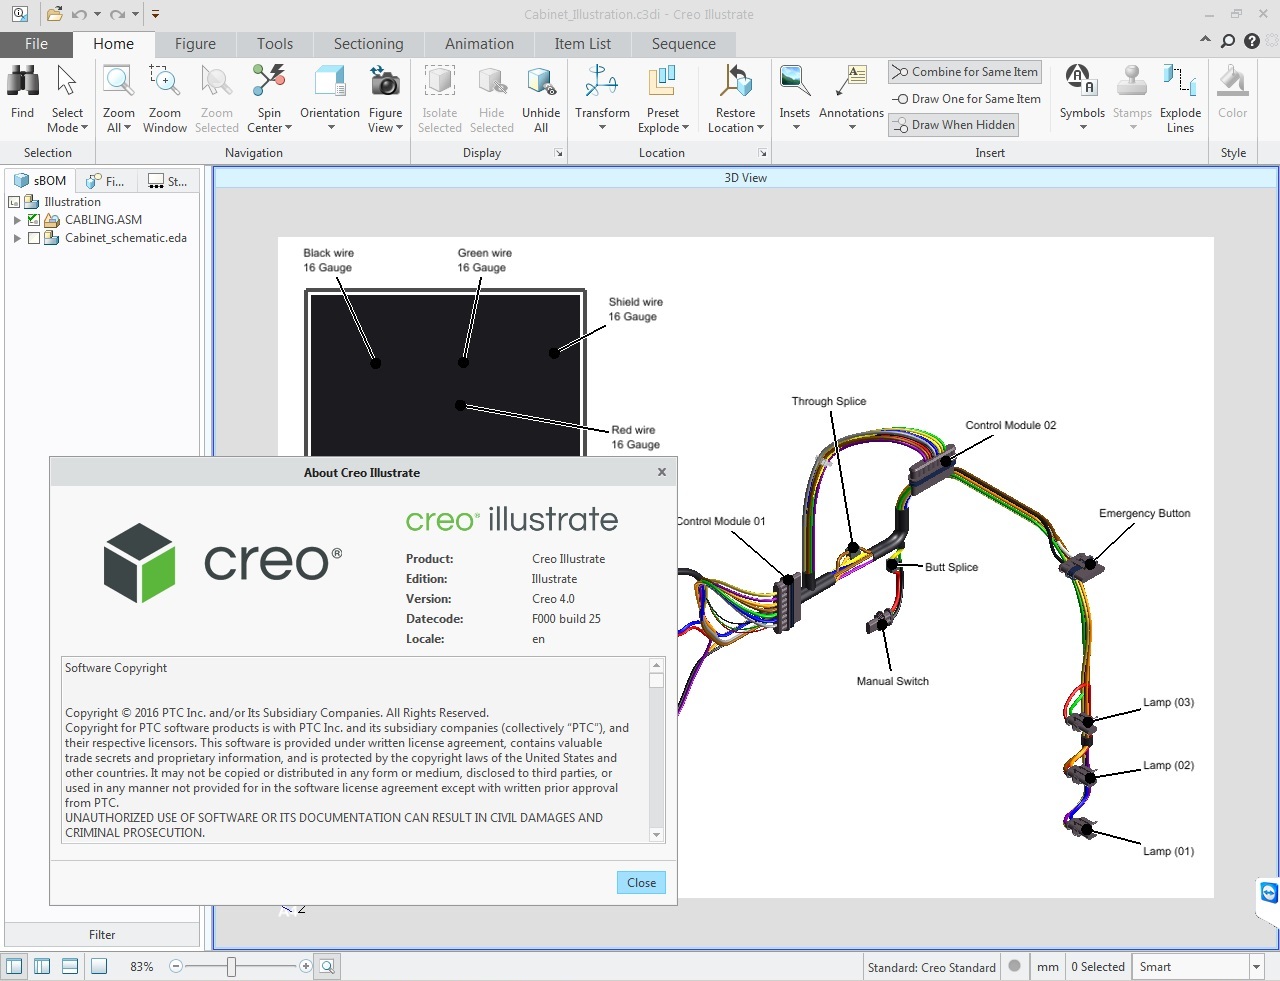Open the undo history dropdown arrow
This screenshot has height=981, width=1280.
(x=97, y=14)
